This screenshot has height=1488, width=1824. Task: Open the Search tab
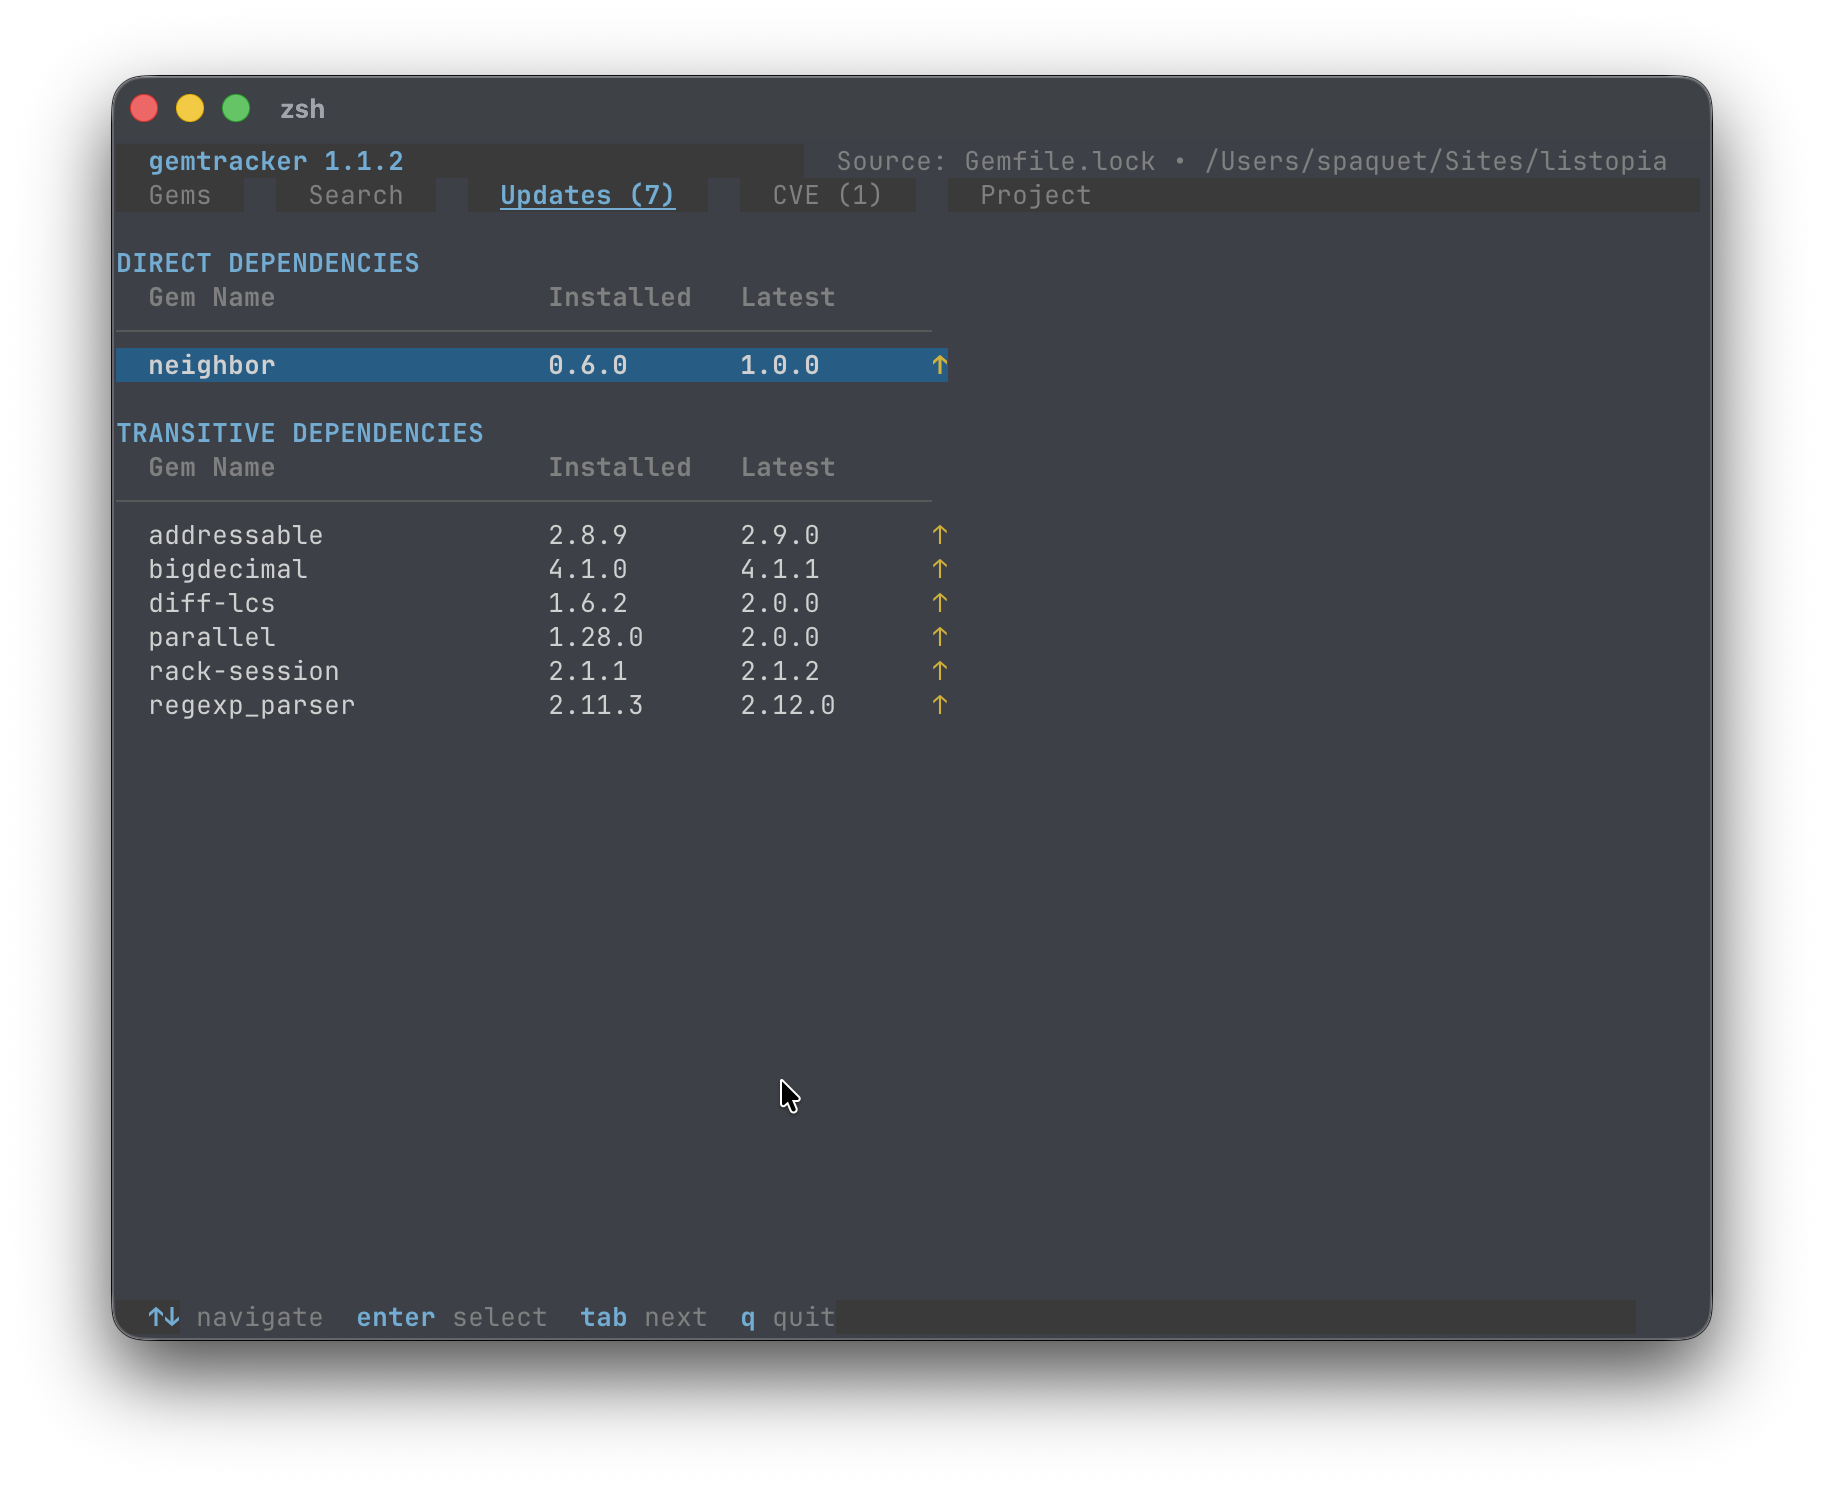point(356,195)
